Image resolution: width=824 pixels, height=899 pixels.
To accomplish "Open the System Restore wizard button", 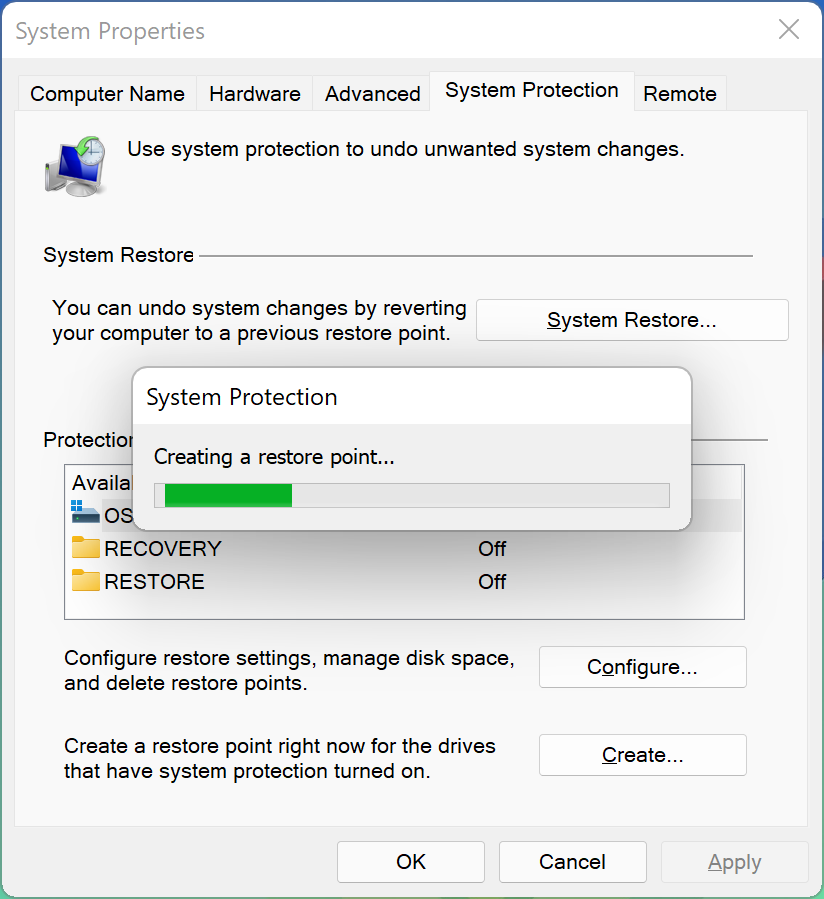I will click(632, 320).
